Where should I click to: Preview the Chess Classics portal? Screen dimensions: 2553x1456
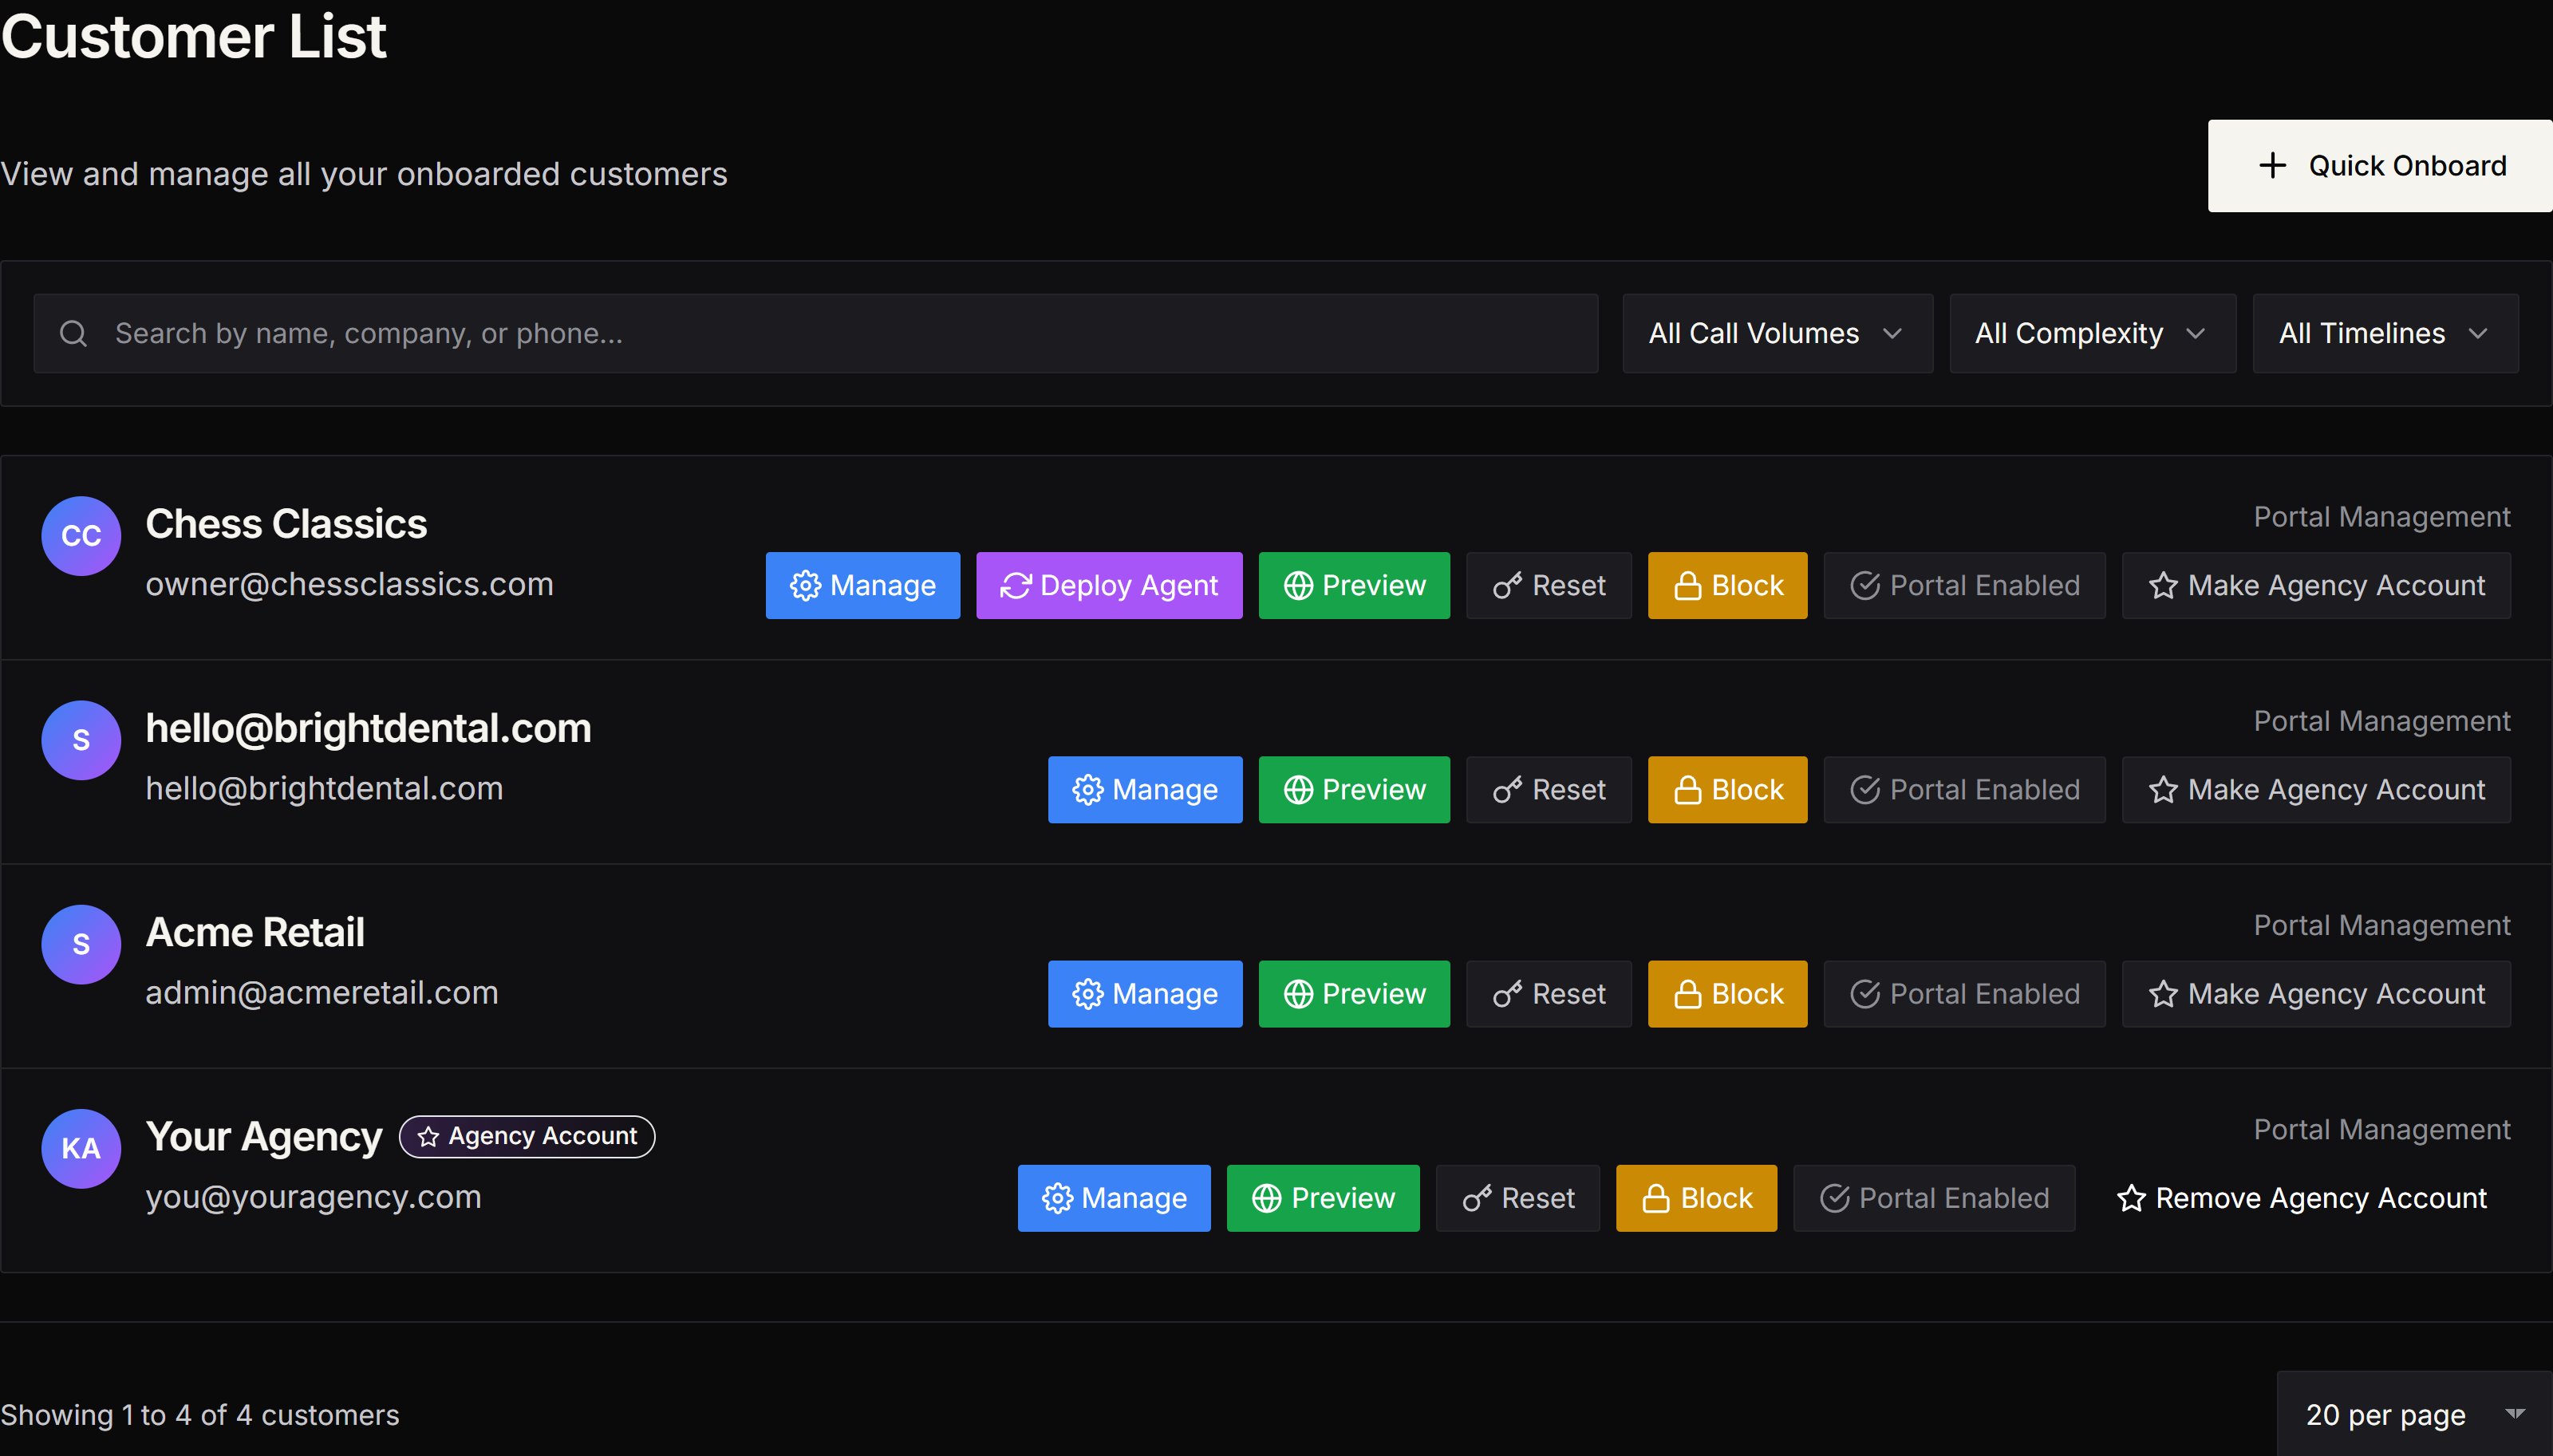[1354, 585]
